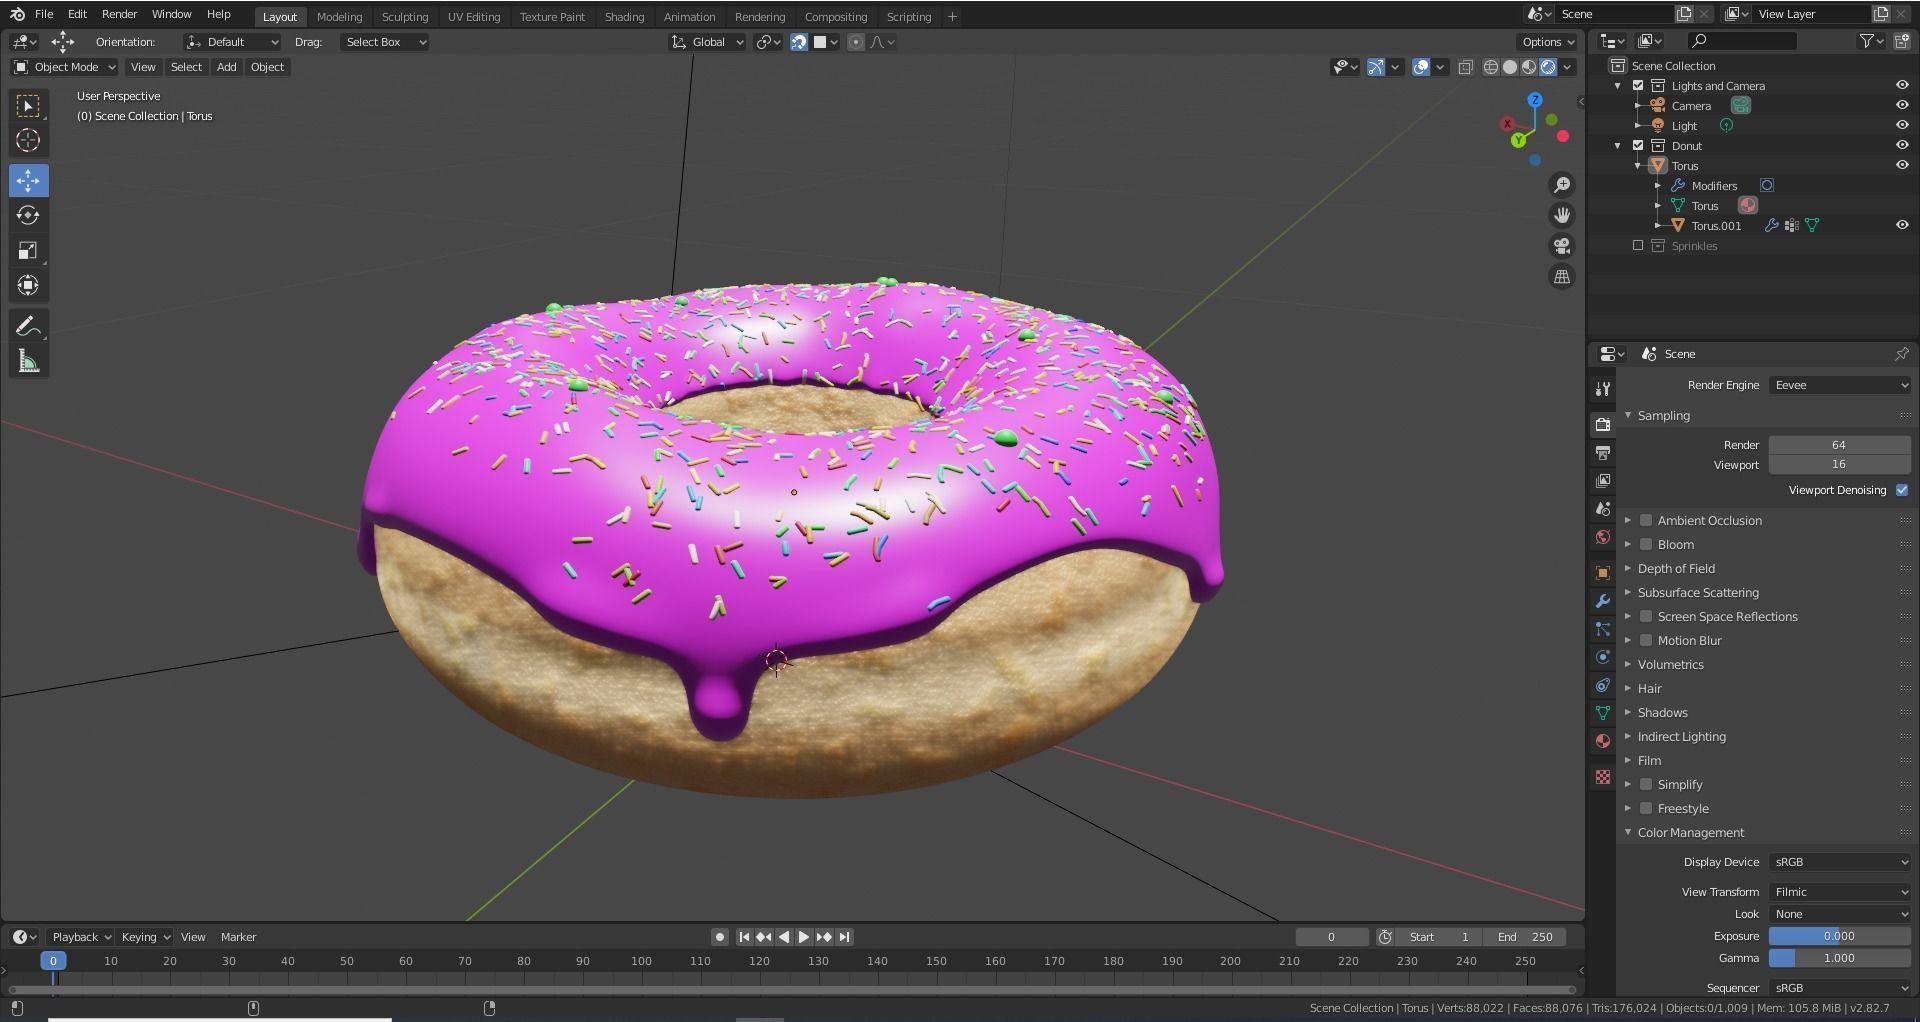Jump to the timeline end frame button
This screenshot has height=1022, width=1920.
(x=845, y=937)
